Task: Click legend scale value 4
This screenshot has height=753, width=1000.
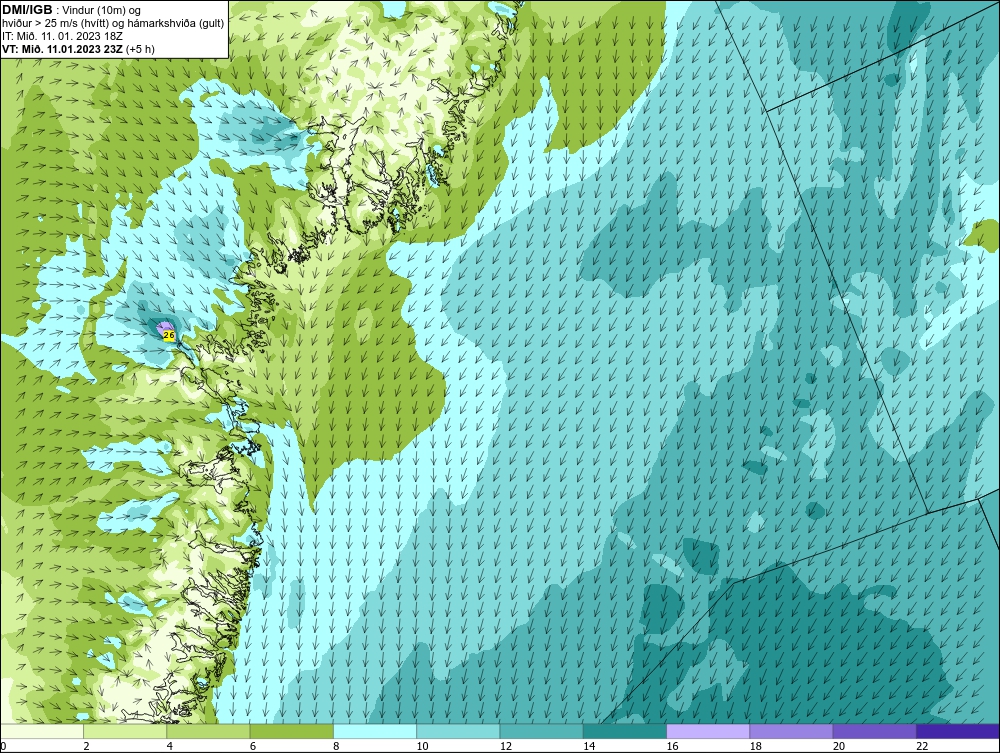Action: tap(170, 746)
